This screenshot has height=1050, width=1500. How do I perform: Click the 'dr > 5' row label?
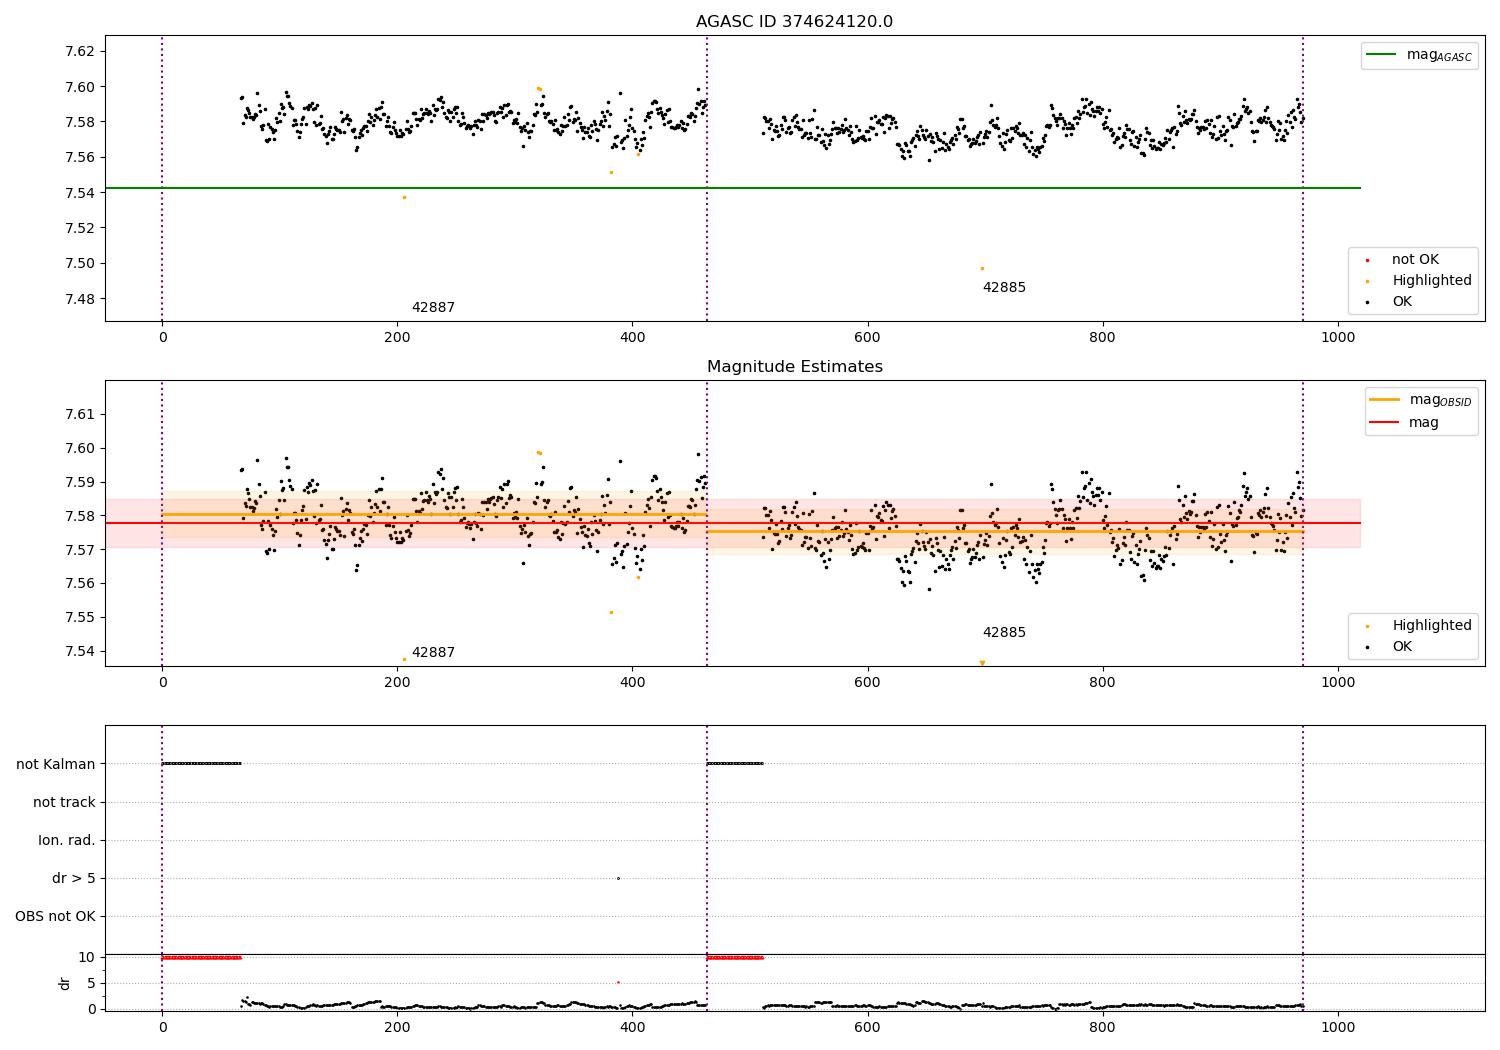[x=74, y=879]
